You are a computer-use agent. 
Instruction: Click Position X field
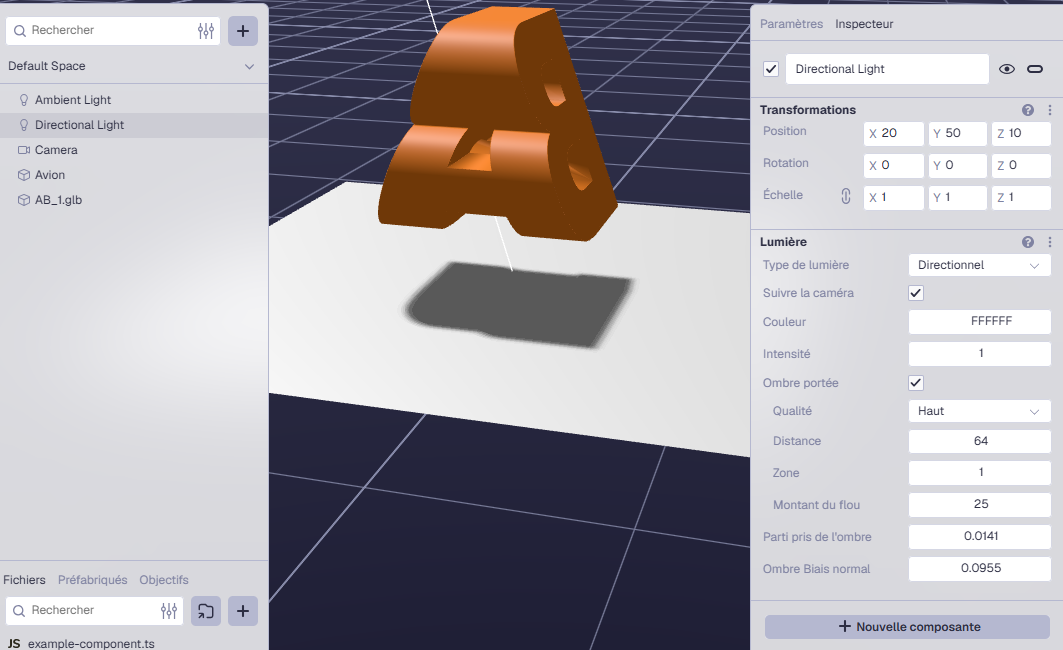tap(894, 134)
